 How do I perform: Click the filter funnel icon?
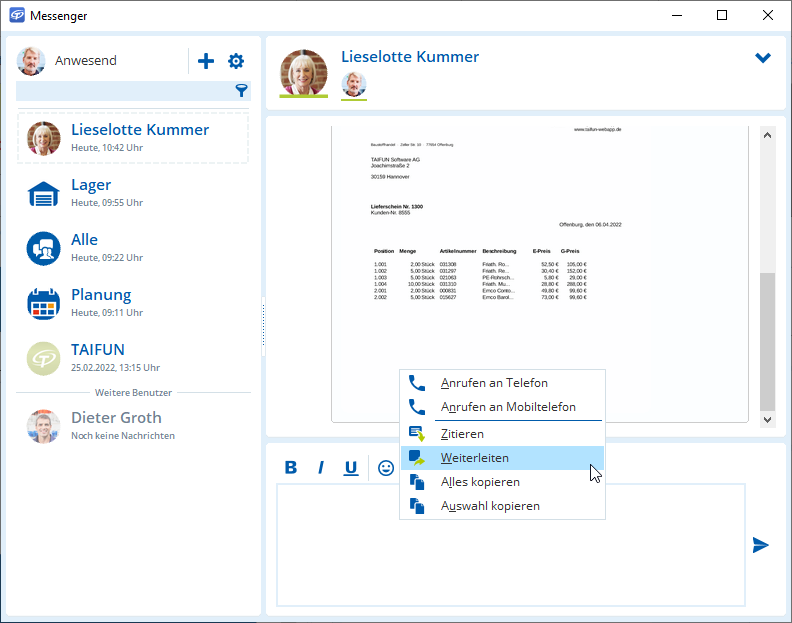click(241, 91)
